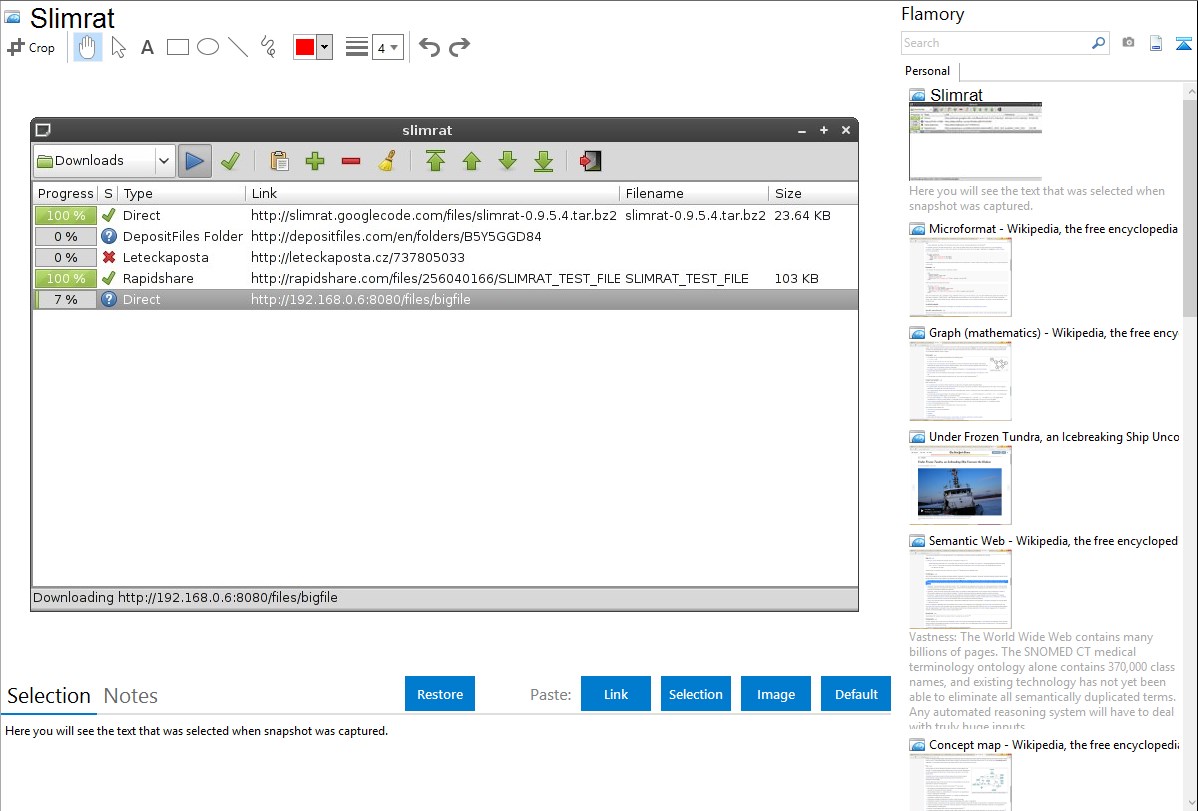Select the straight line tool
This screenshot has width=1198, height=811.
(x=238, y=47)
